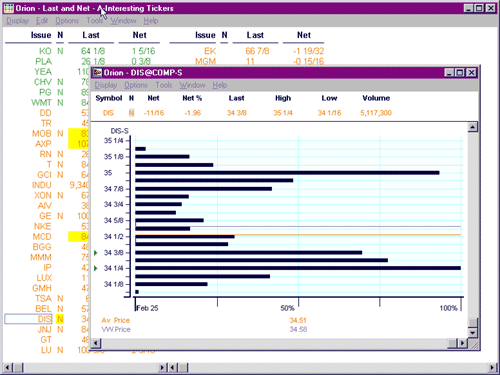
Task: Click Net % column header in DIS window
Action: click(192, 98)
